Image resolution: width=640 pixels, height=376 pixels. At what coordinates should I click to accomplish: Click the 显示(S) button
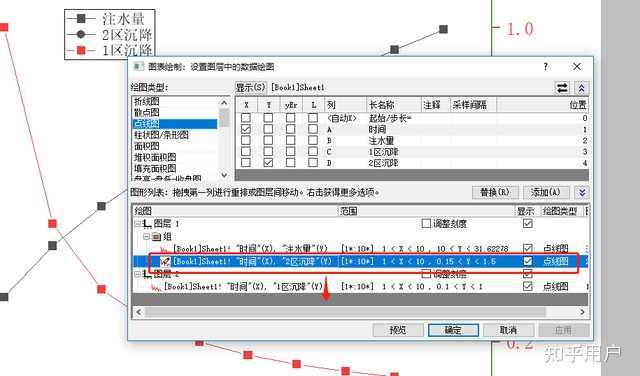tap(250, 87)
